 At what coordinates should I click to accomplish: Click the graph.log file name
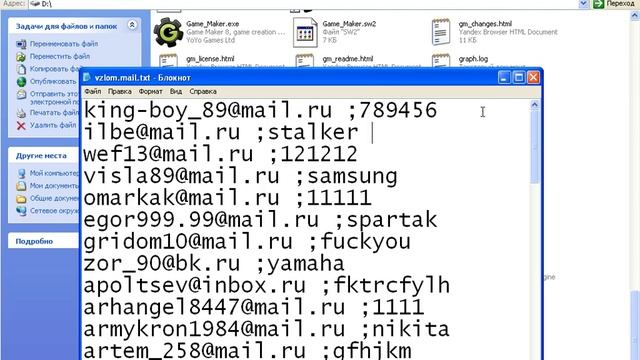click(x=473, y=59)
